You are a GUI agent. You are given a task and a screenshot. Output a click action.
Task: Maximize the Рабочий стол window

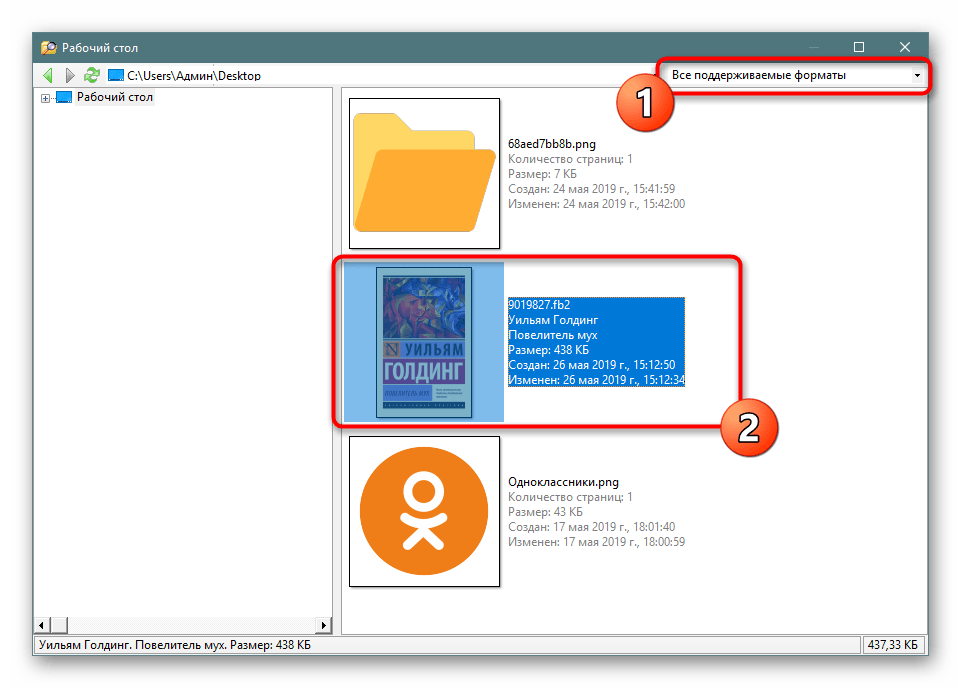(859, 47)
